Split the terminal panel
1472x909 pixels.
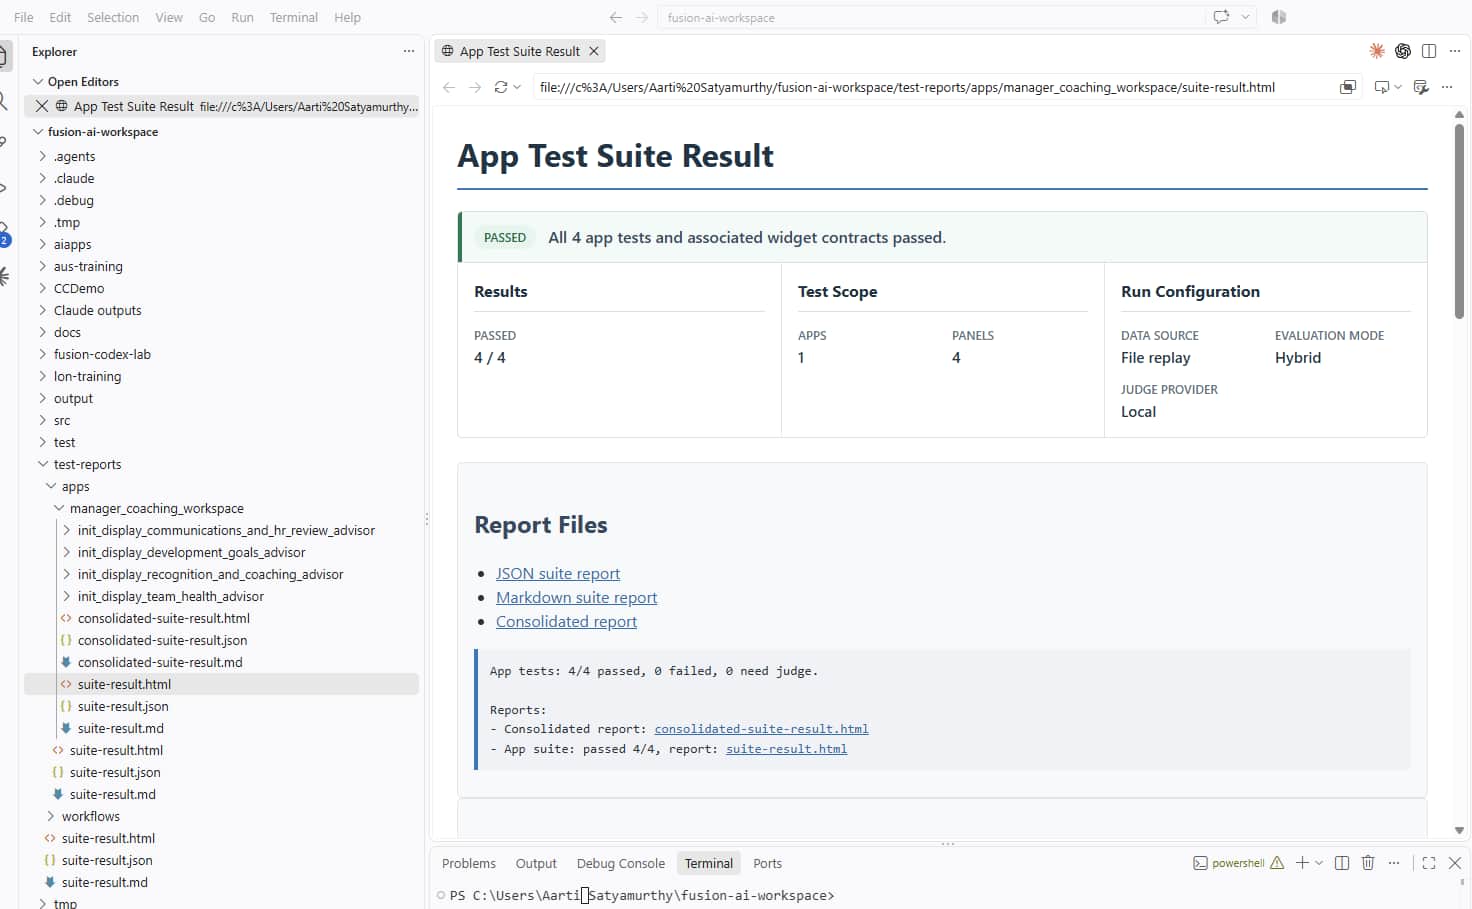point(1342,863)
